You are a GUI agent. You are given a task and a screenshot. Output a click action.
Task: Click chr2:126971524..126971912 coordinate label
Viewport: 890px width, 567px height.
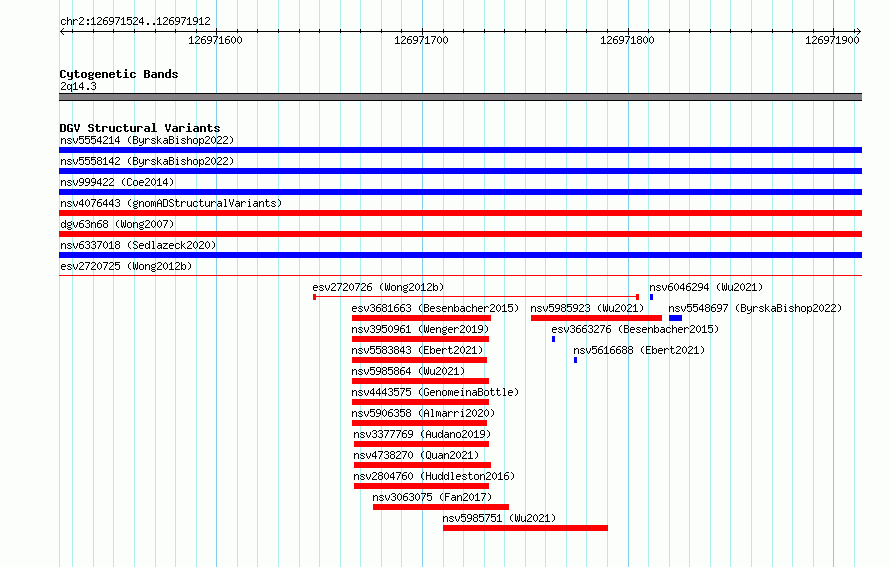(x=135, y=22)
